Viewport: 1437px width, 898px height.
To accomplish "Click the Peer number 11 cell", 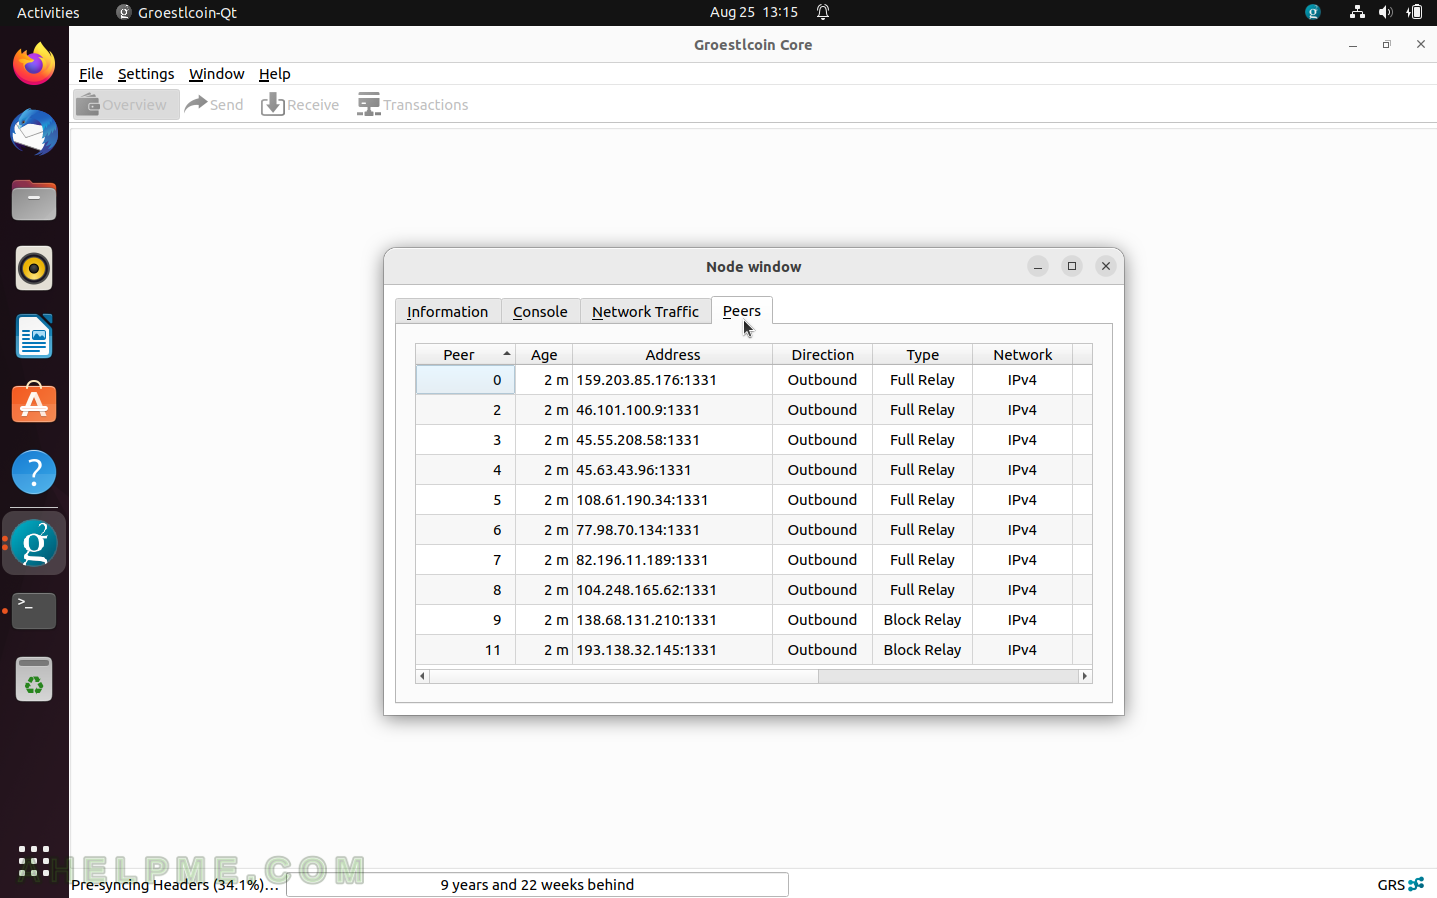I will pyautogui.click(x=465, y=650).
